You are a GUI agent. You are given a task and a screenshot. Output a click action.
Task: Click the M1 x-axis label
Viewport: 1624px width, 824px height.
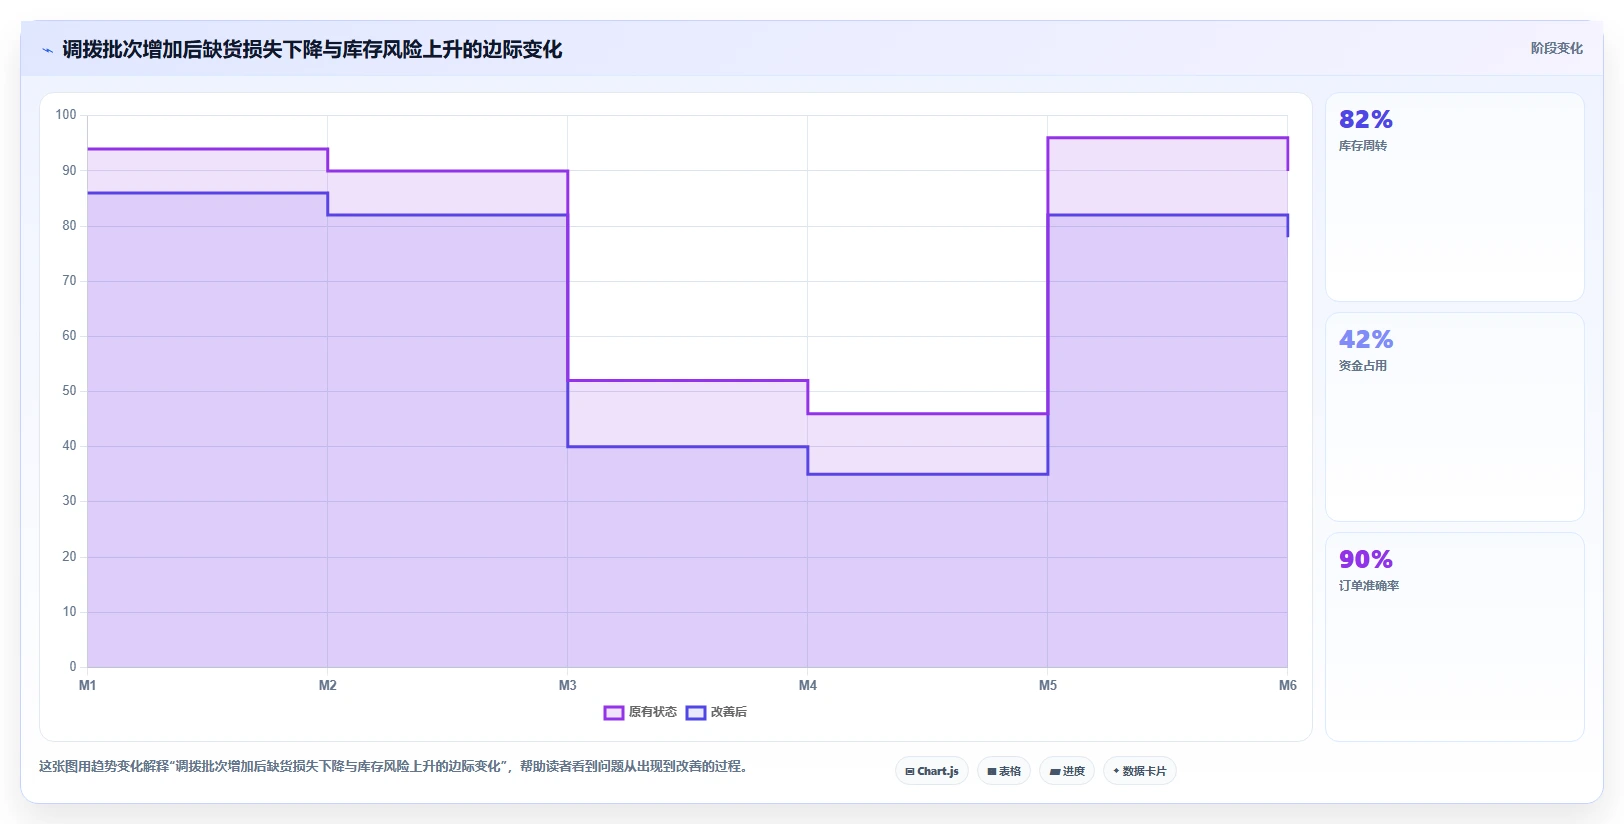pos(88,685)
